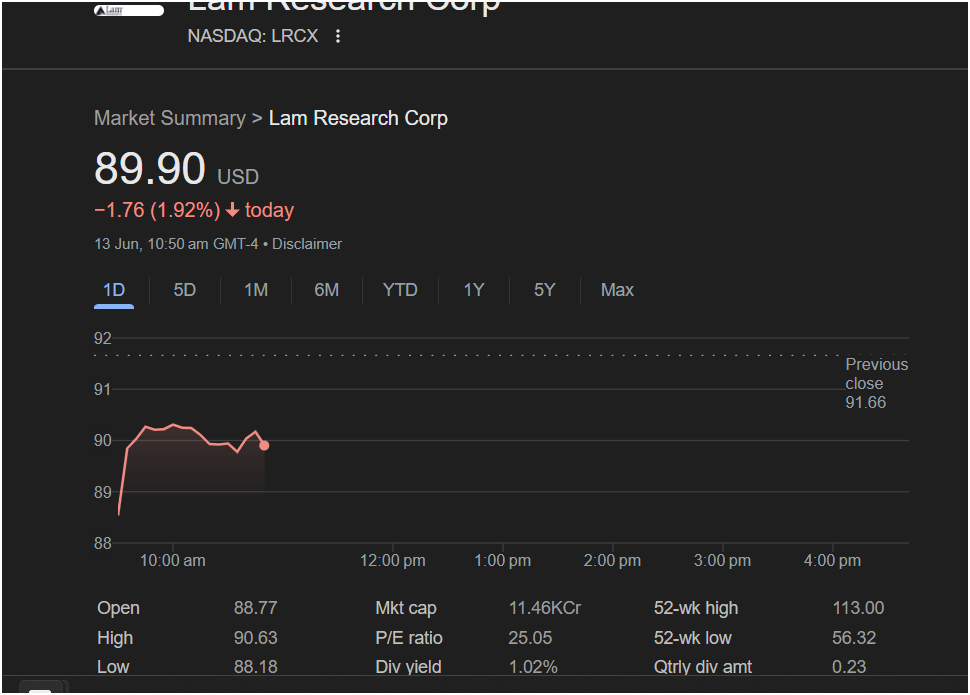Image resolution: width=970 pixels, height=695 pixels.
Task: Select the 5Y chart range
Action: pyautogui.click(x=544, y=290)
